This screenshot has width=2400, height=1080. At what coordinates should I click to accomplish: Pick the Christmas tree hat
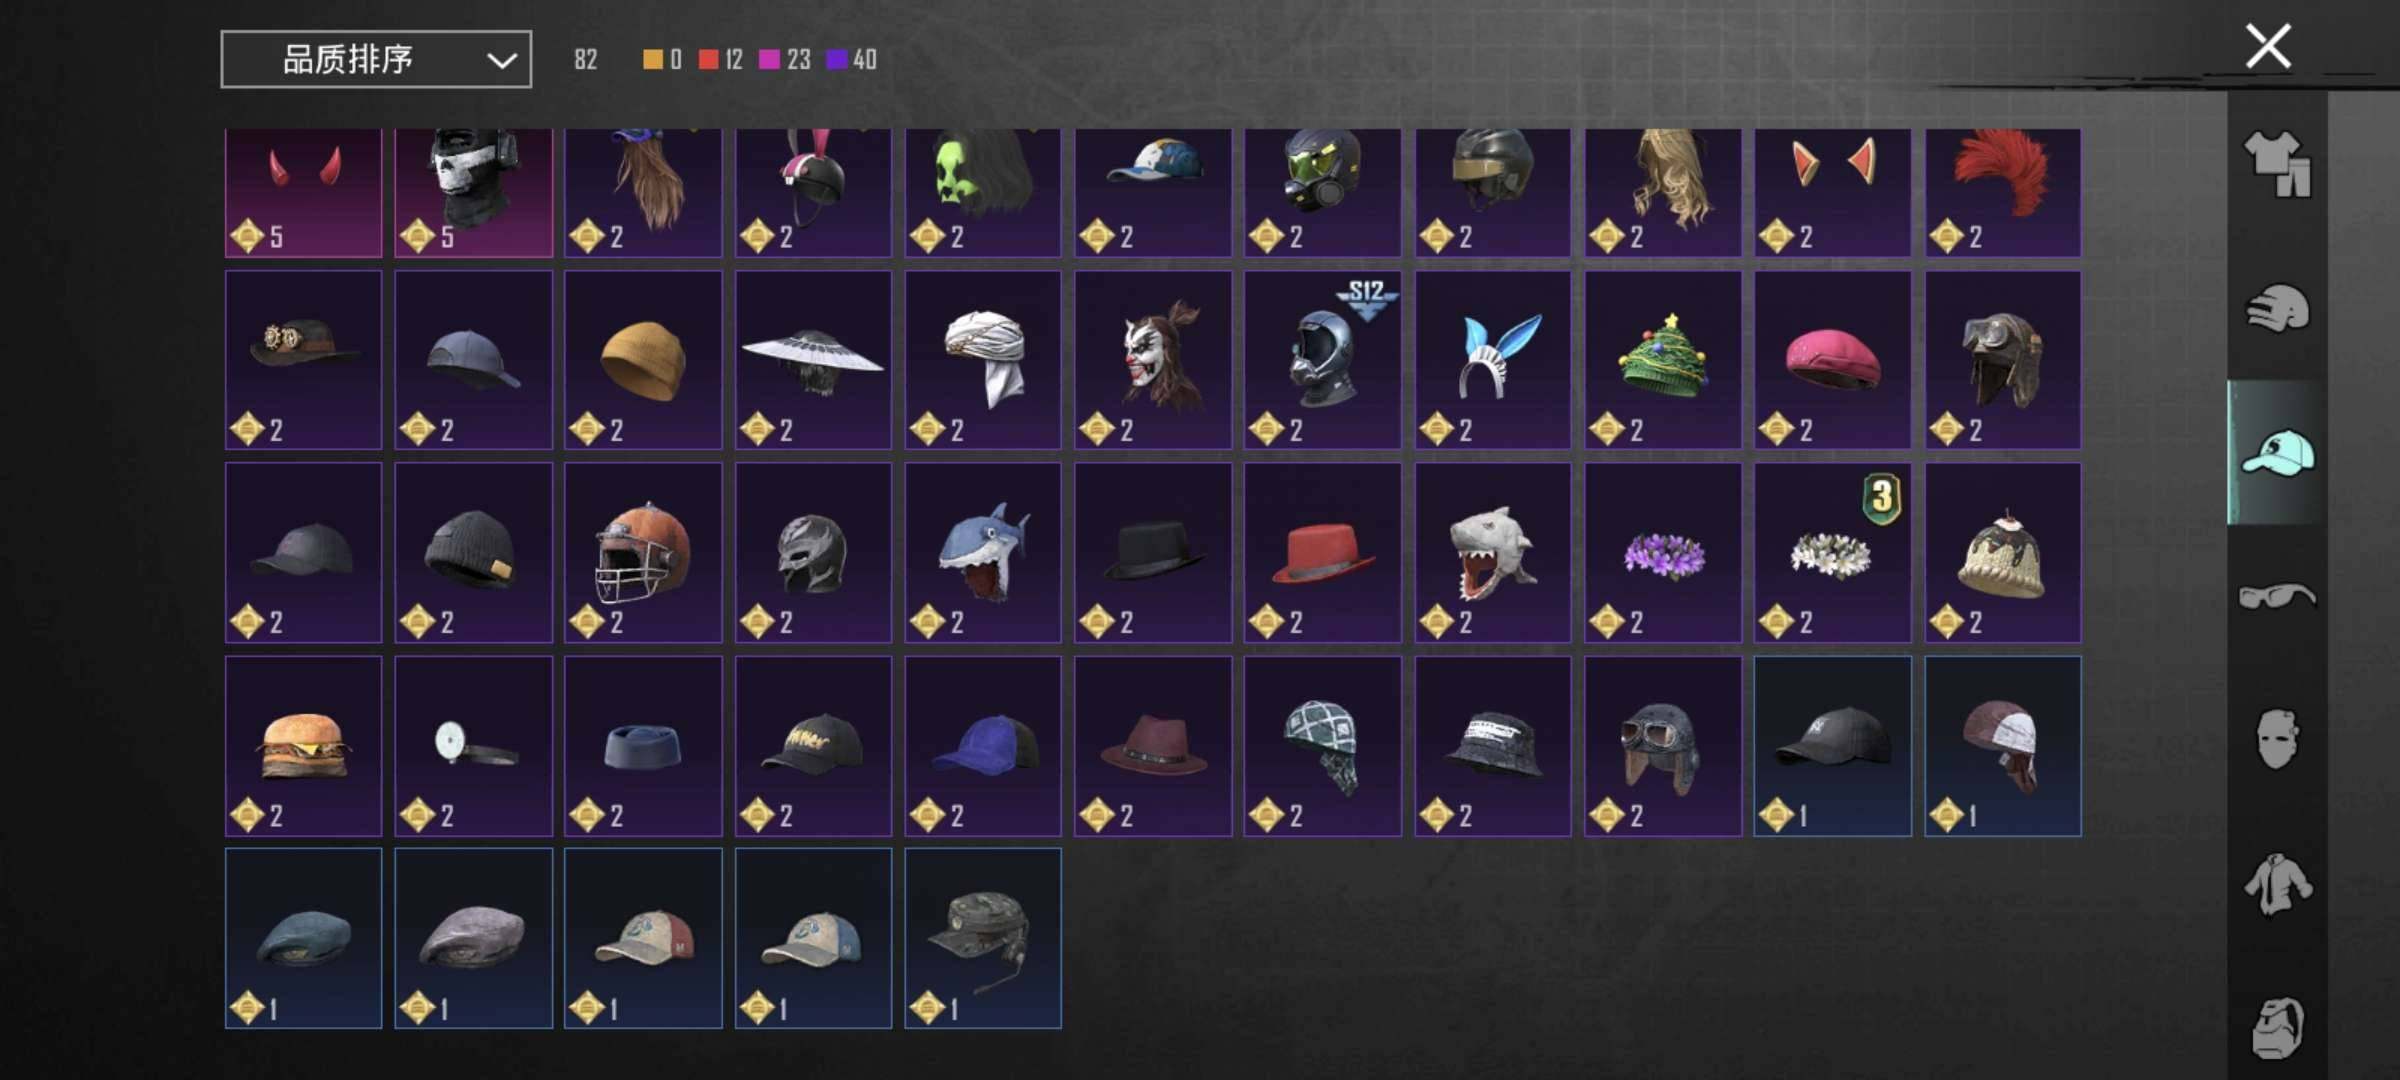click(x=1663, y=360)
